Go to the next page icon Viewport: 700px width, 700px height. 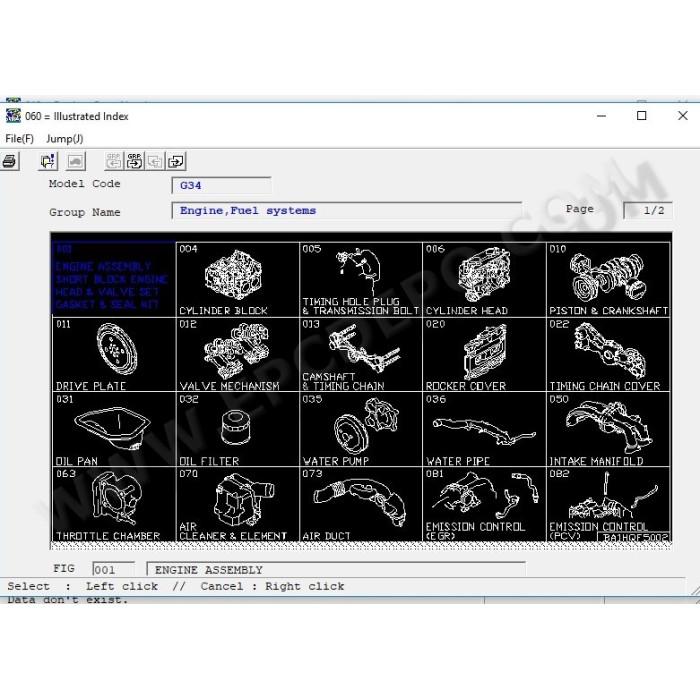[176, 161]
